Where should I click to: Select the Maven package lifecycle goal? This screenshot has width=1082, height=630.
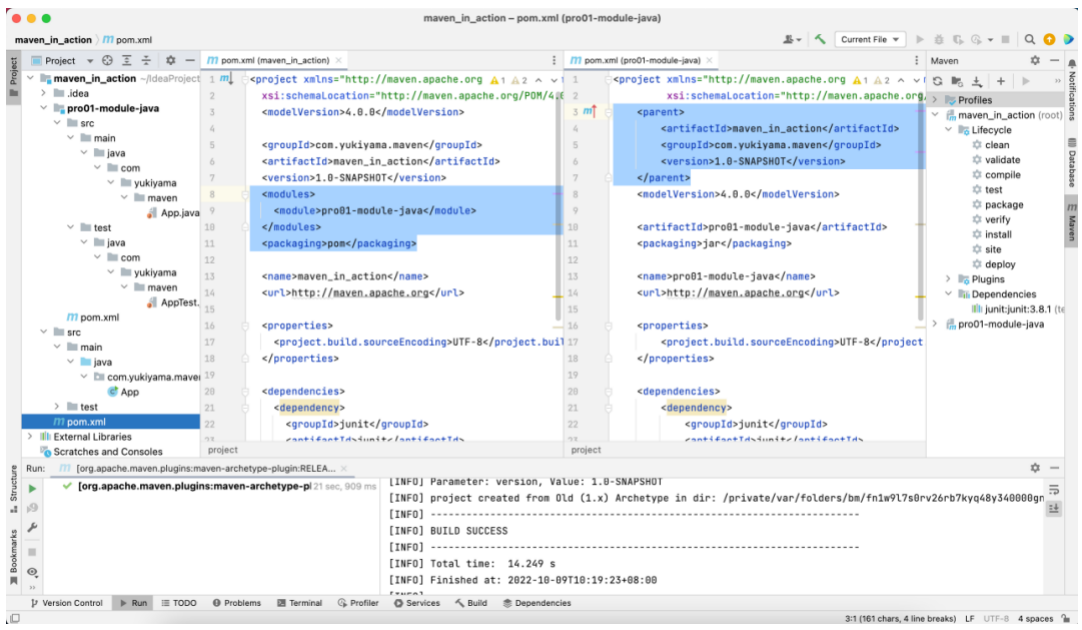coord(1003,205)
